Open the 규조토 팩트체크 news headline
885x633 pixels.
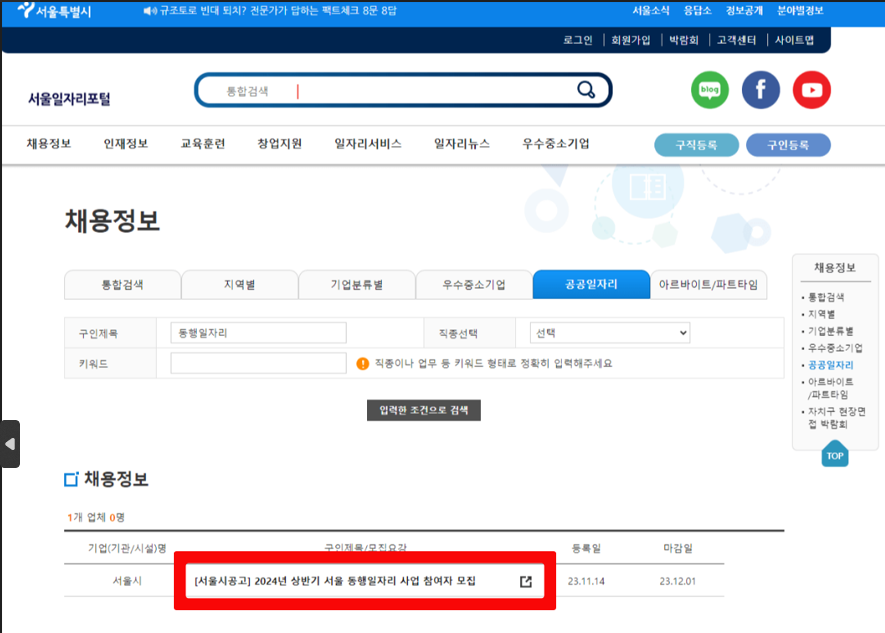point(278,11)
